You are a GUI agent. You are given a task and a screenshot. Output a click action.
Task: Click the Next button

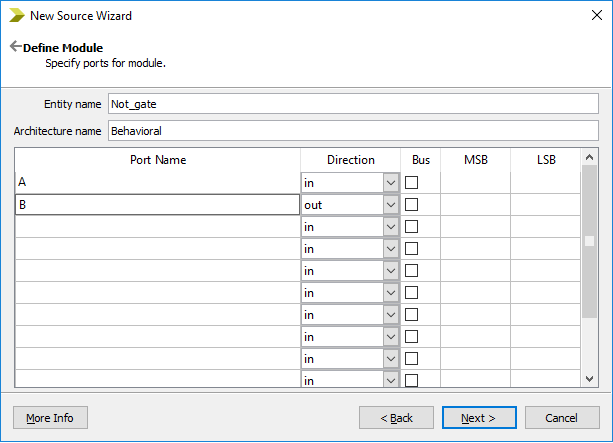pyautogui.click(x=478, y=417)
